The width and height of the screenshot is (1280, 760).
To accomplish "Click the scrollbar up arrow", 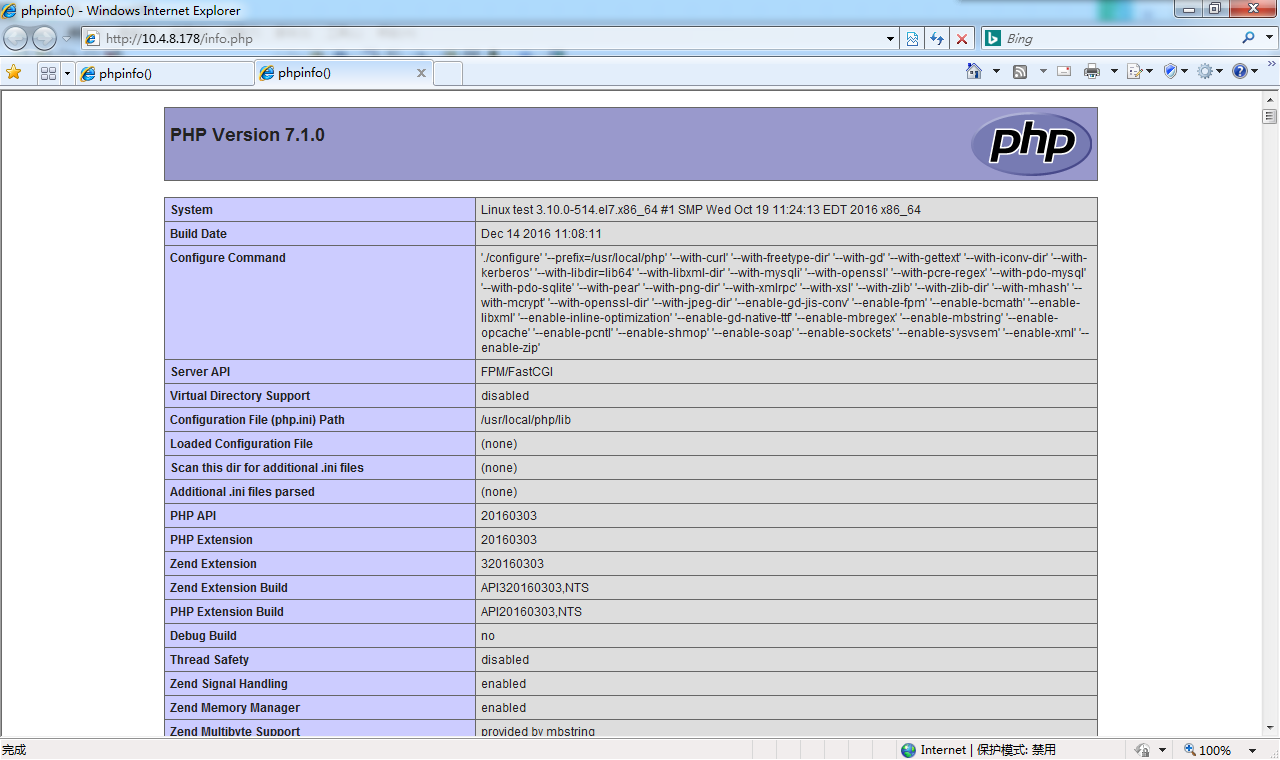I will (x=1270, y=100).
